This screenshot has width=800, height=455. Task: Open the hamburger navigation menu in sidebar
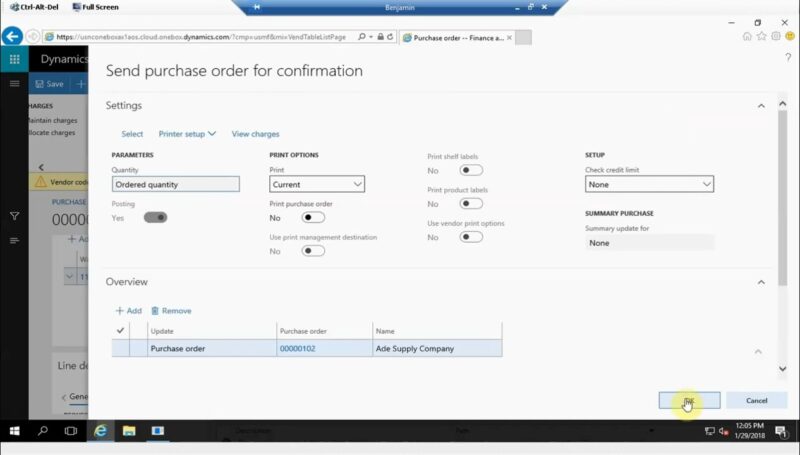click(14, 84)
